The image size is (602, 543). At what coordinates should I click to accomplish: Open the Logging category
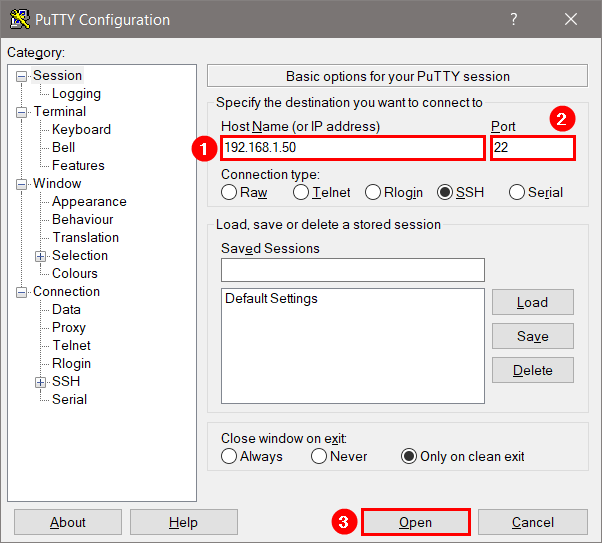click(76, 93)
